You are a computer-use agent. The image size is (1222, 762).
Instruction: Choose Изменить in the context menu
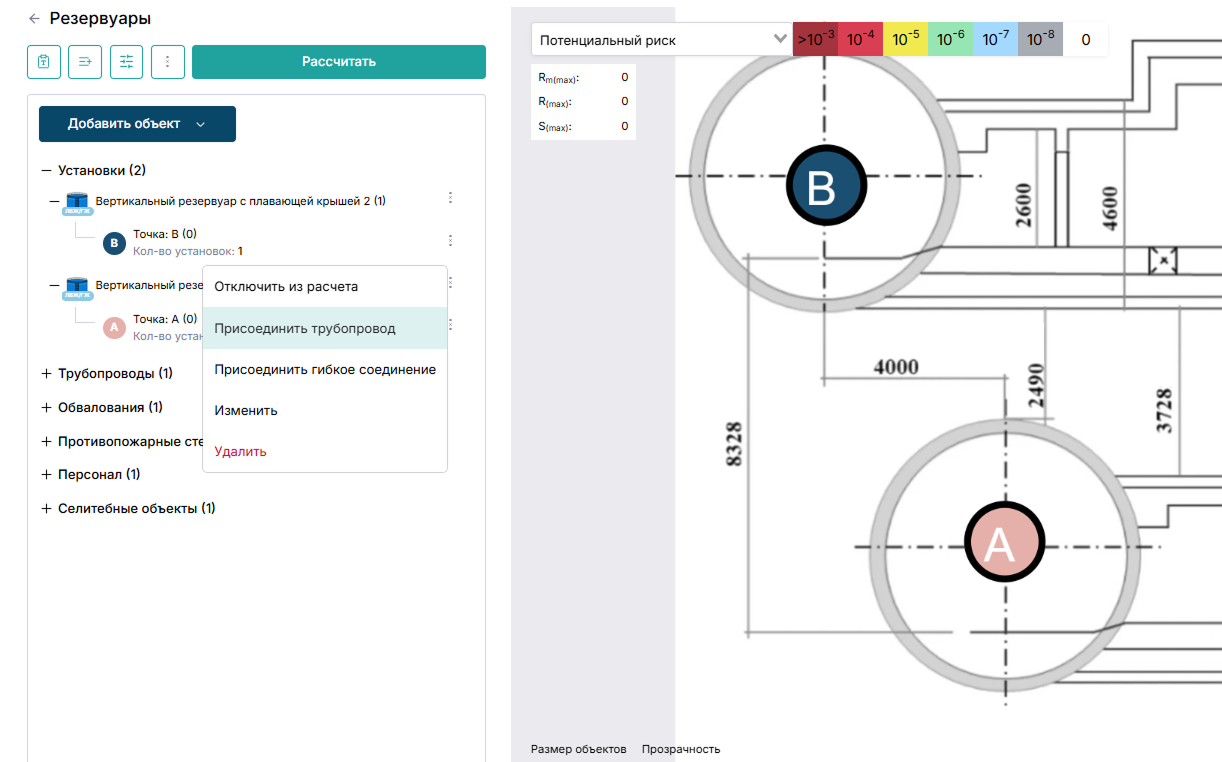[x=325, y=410]
